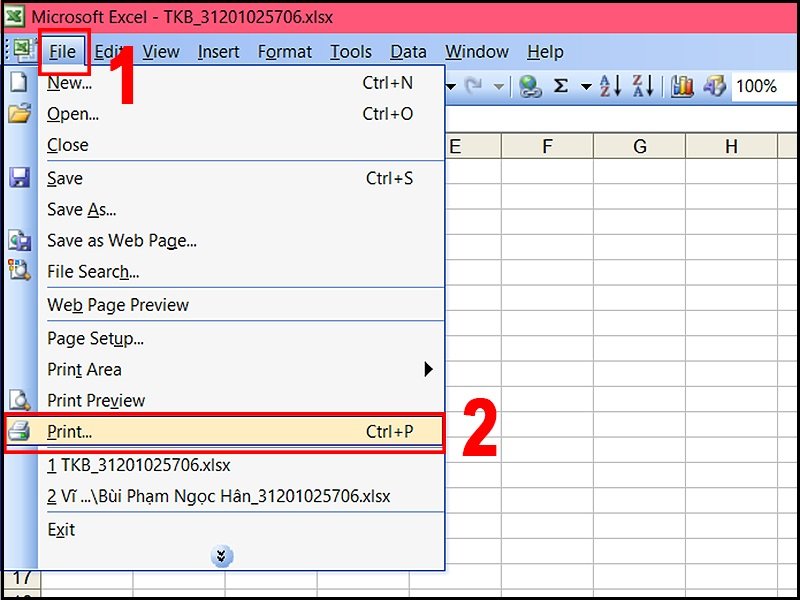Image resolution: width=800 pixels, height=600 pixels.
Task: Open the Tools menu
Action: 351,51
